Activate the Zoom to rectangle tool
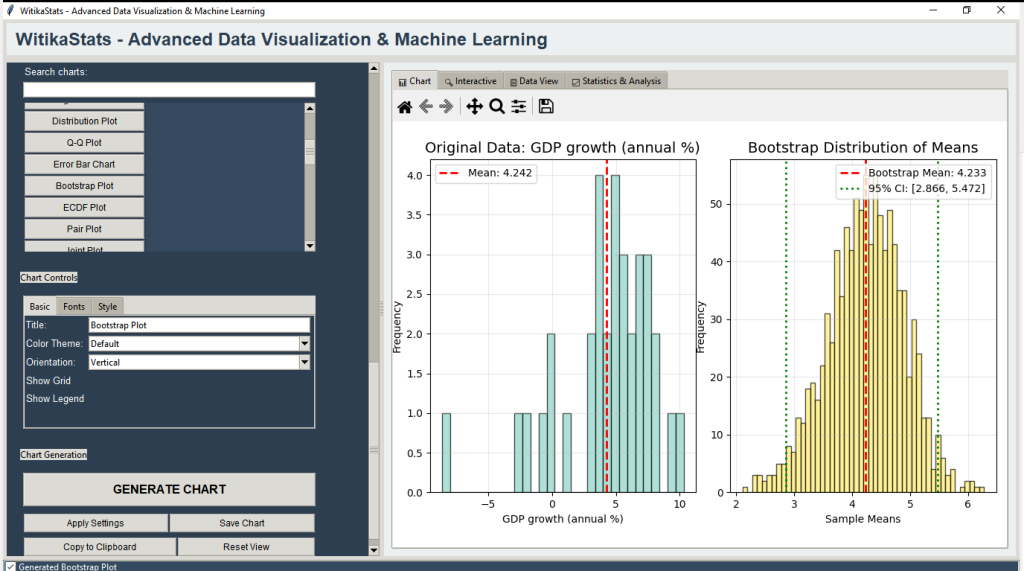1024x571 pixels. click(x=497, y=106)
